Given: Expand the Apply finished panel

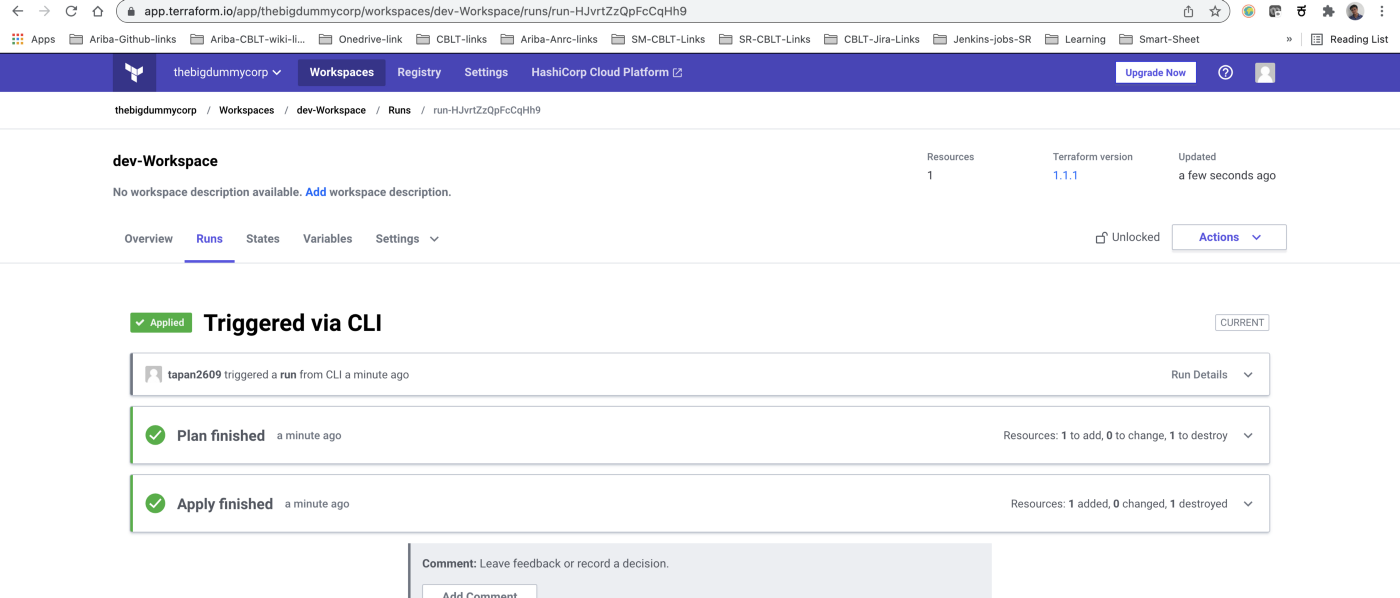Looking at the screenshot, I should tap(1247, 504).
